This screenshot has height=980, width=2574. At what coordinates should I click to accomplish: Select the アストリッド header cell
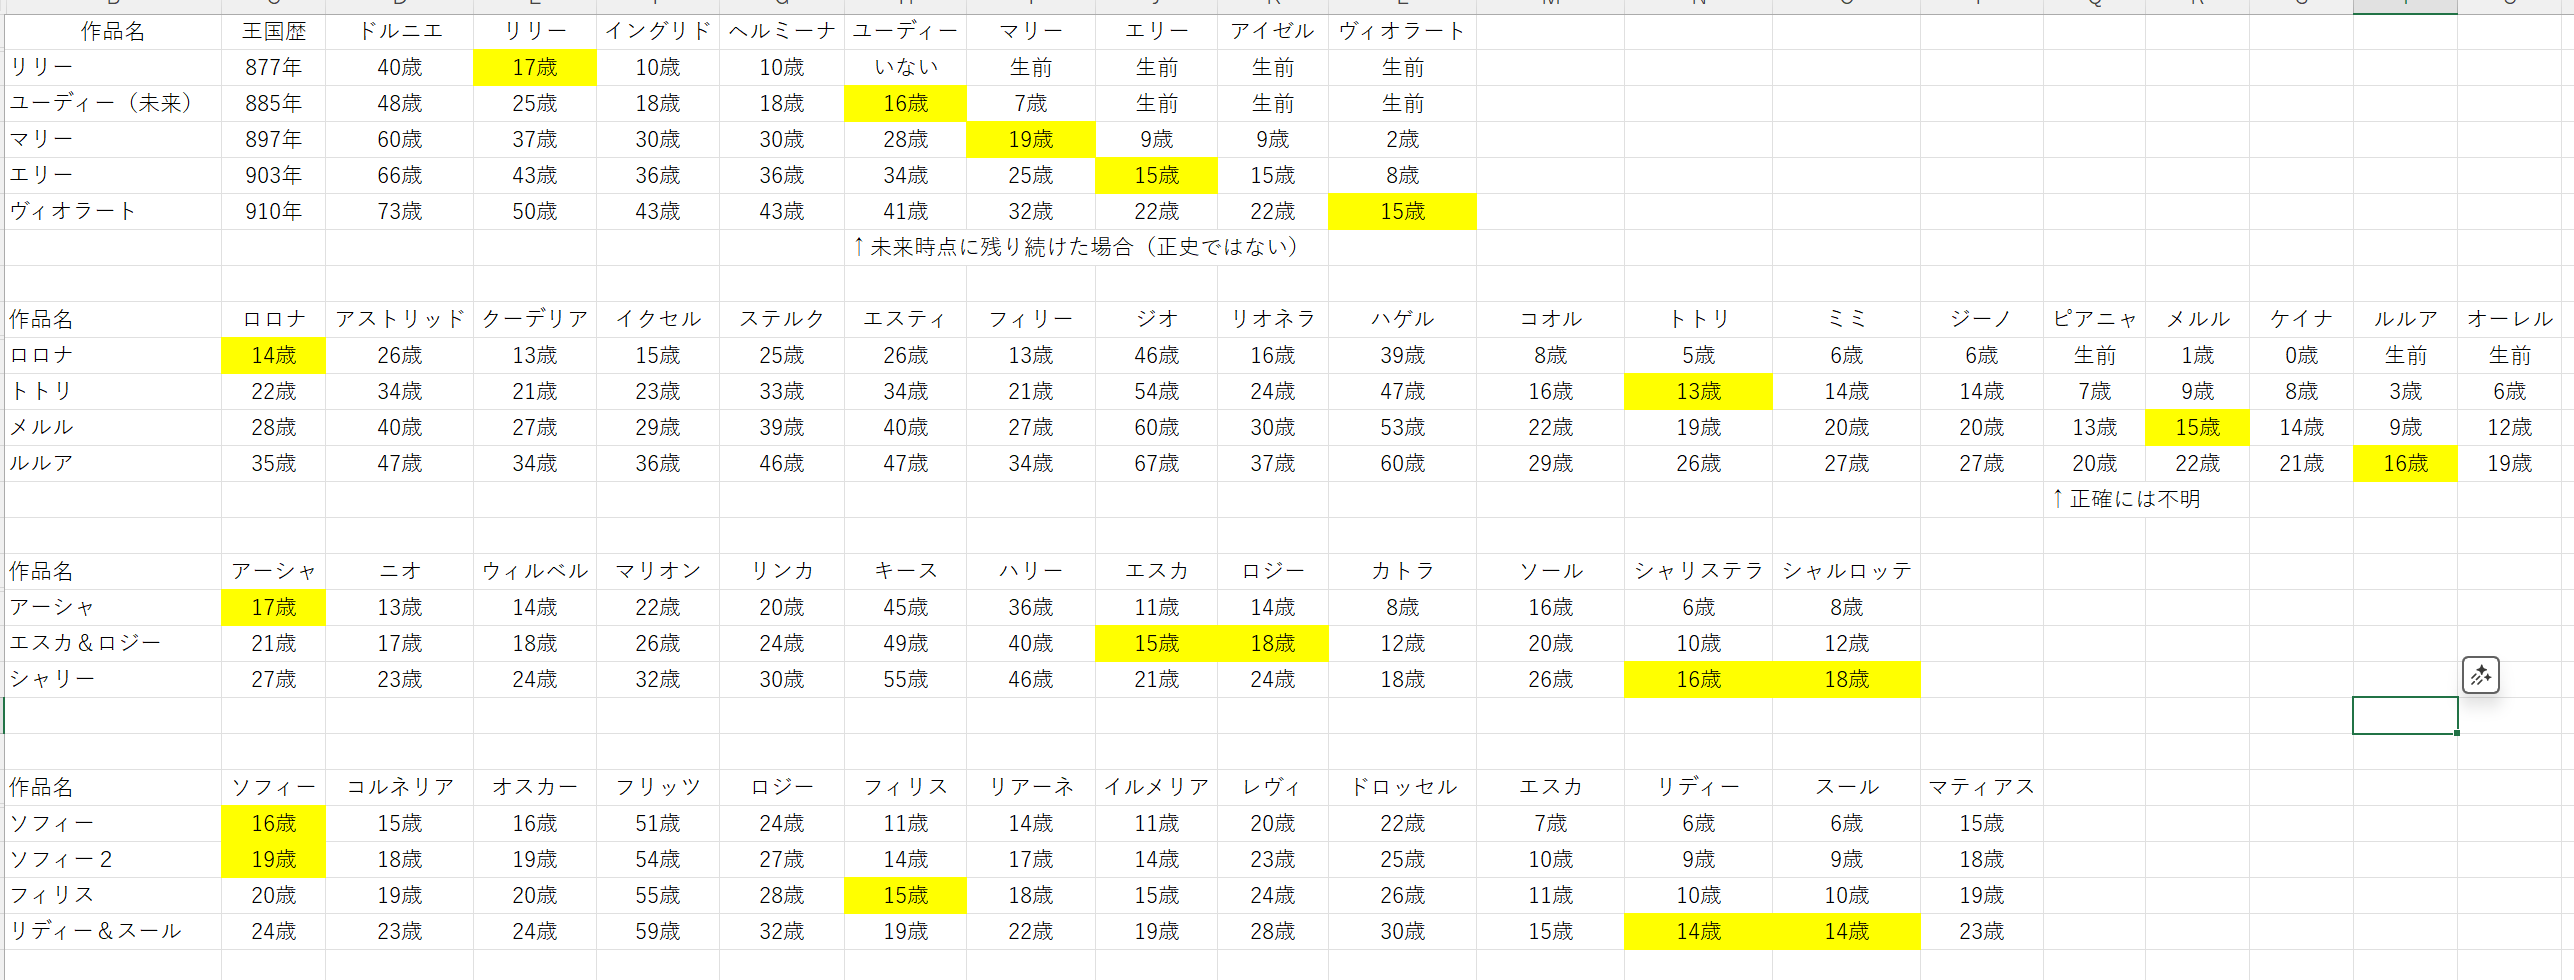(x=399, y=319)
